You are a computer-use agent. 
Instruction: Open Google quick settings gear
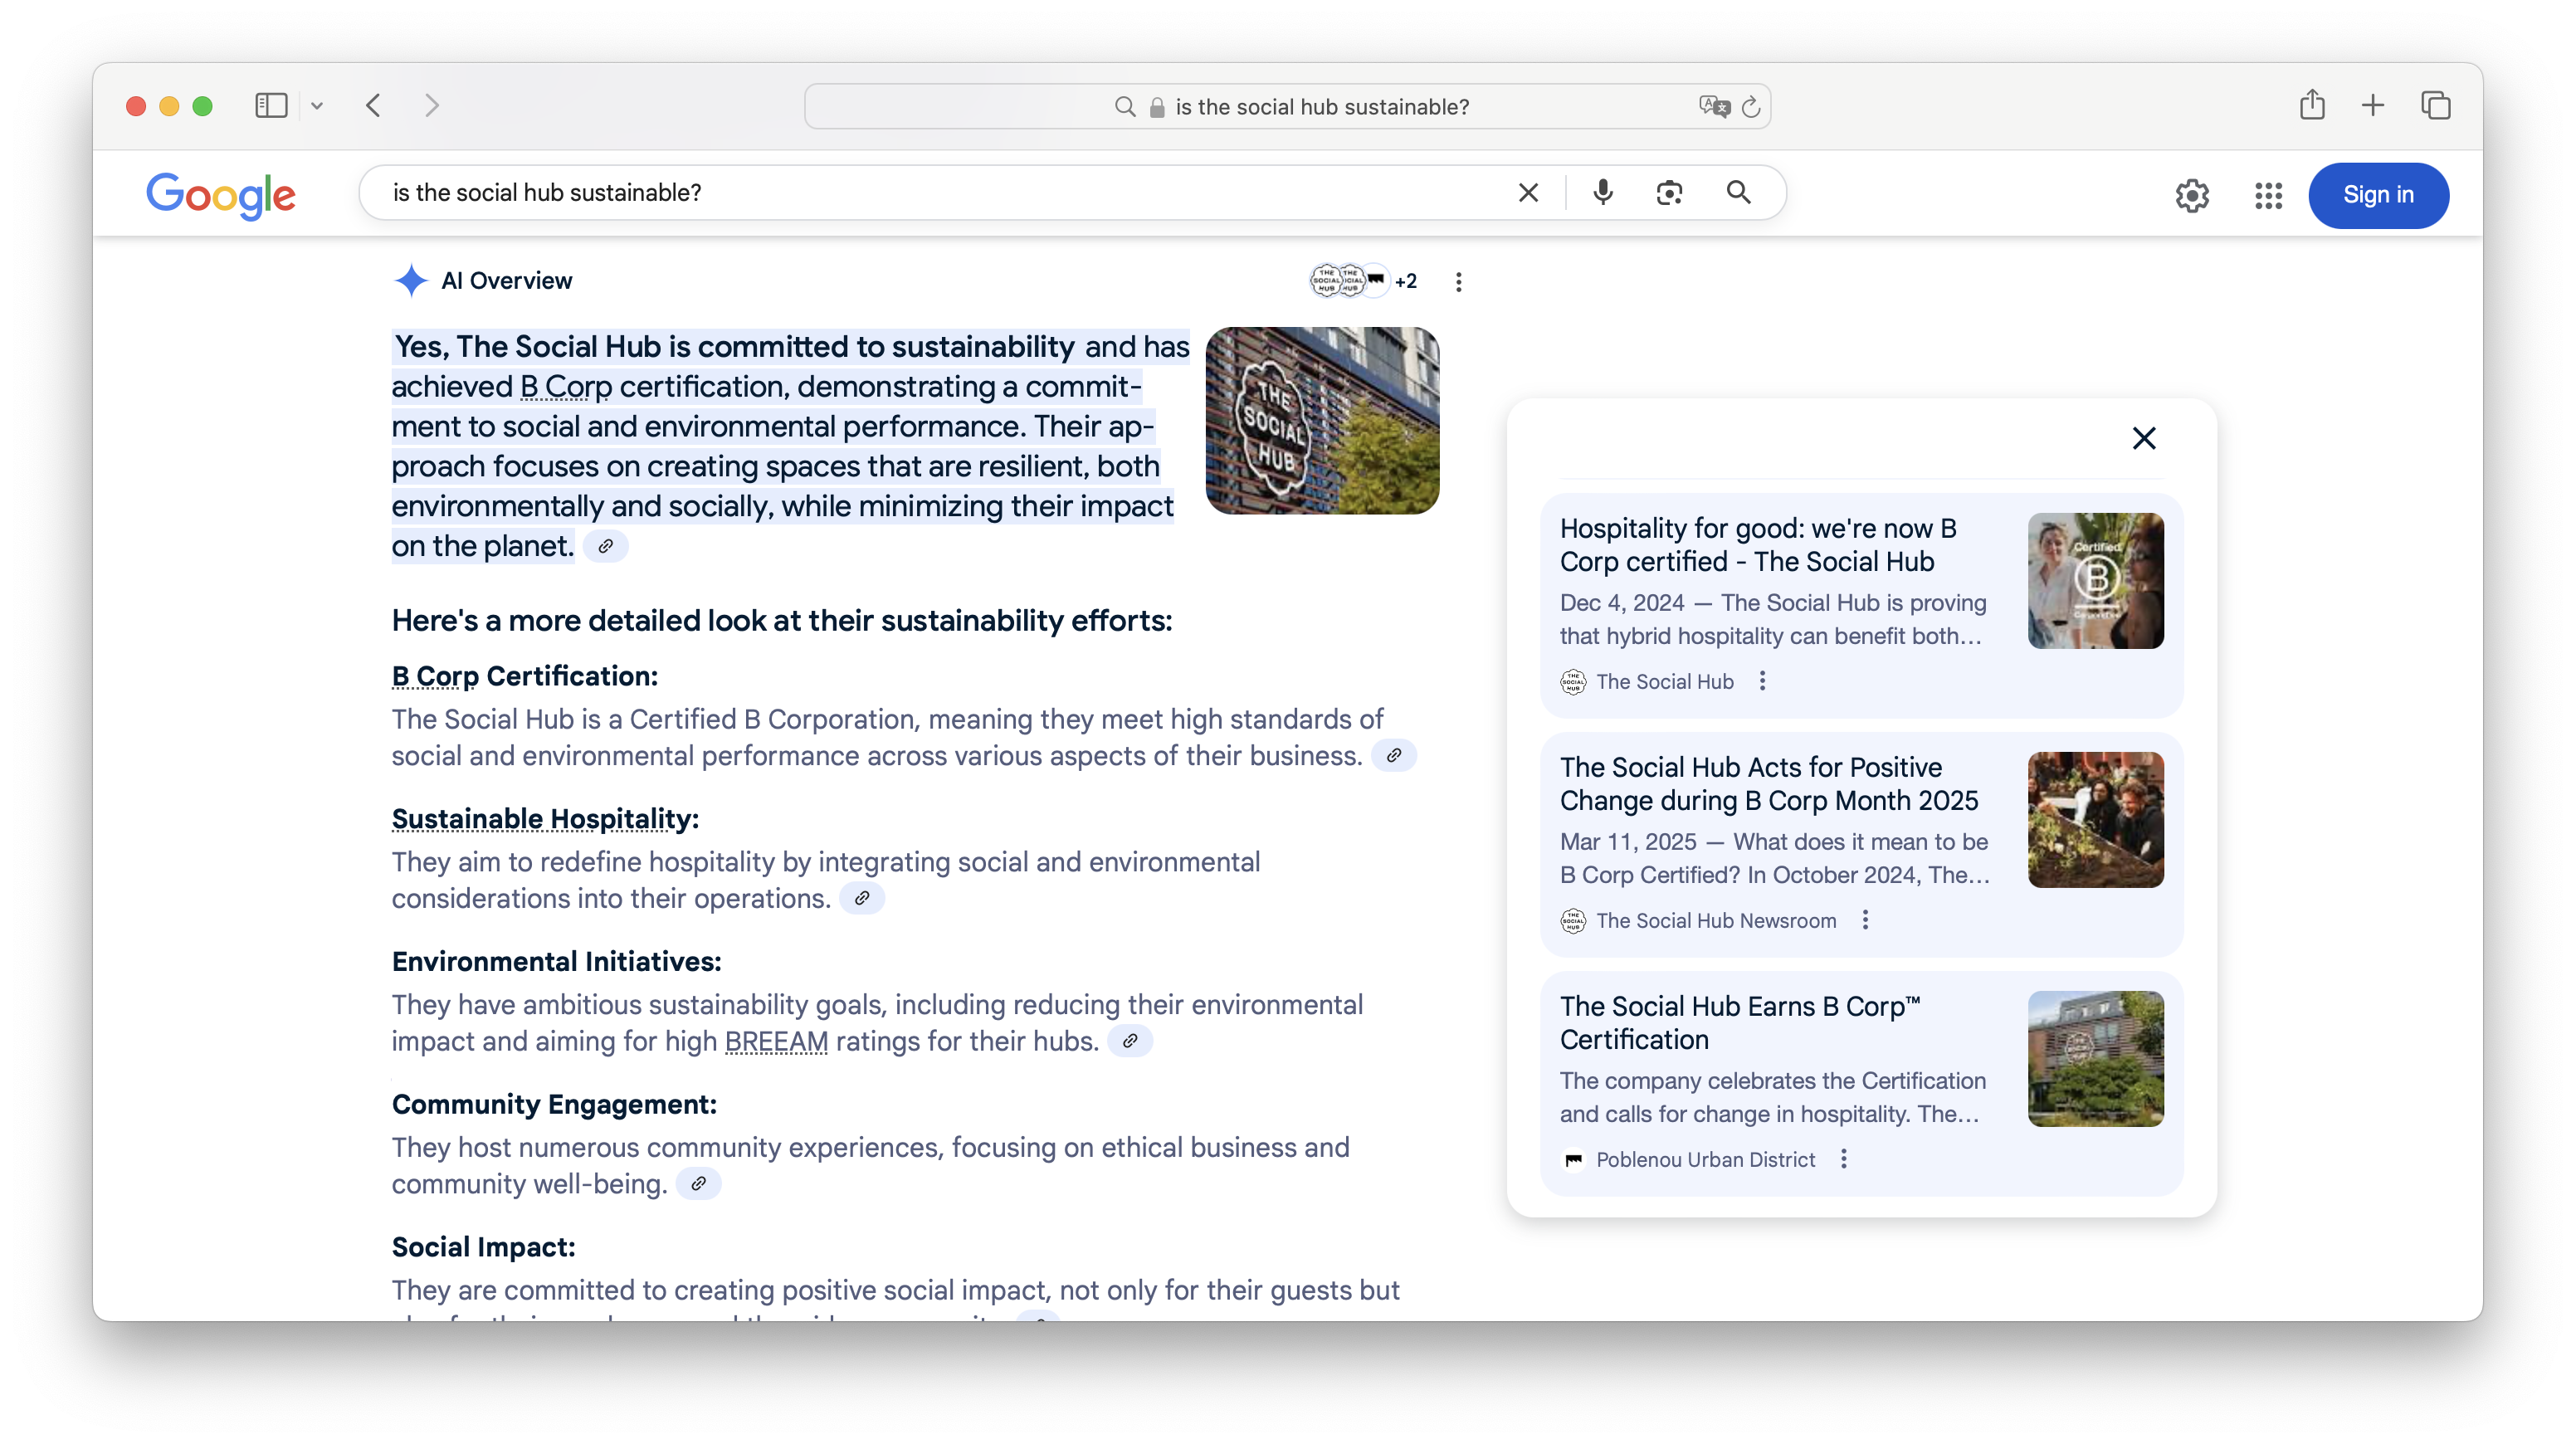[2192, 196]
